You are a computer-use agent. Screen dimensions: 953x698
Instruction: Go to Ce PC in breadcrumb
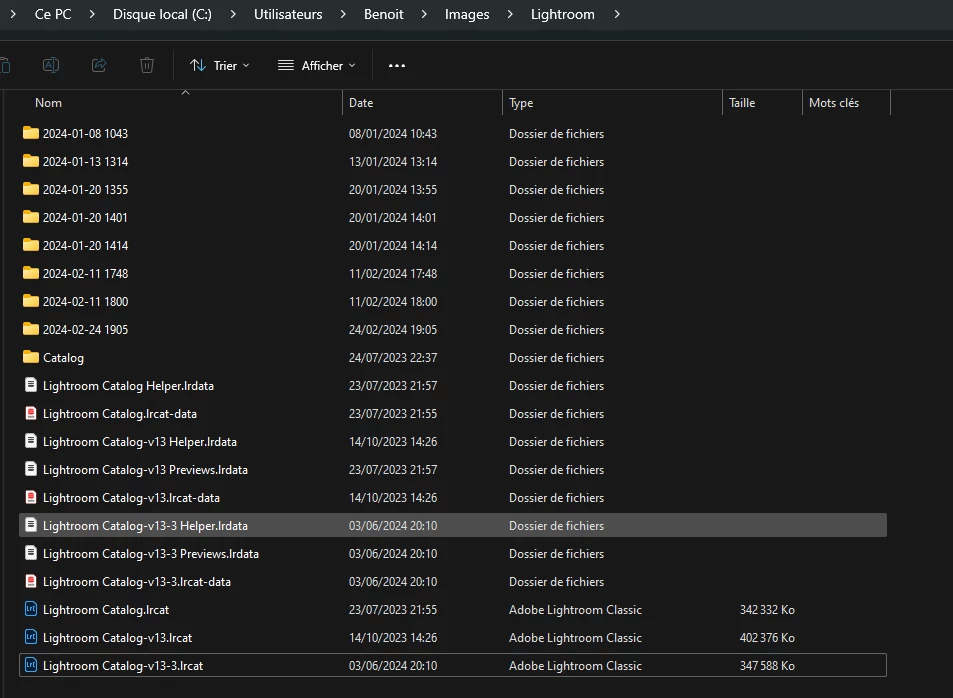(x=53, y=14)
